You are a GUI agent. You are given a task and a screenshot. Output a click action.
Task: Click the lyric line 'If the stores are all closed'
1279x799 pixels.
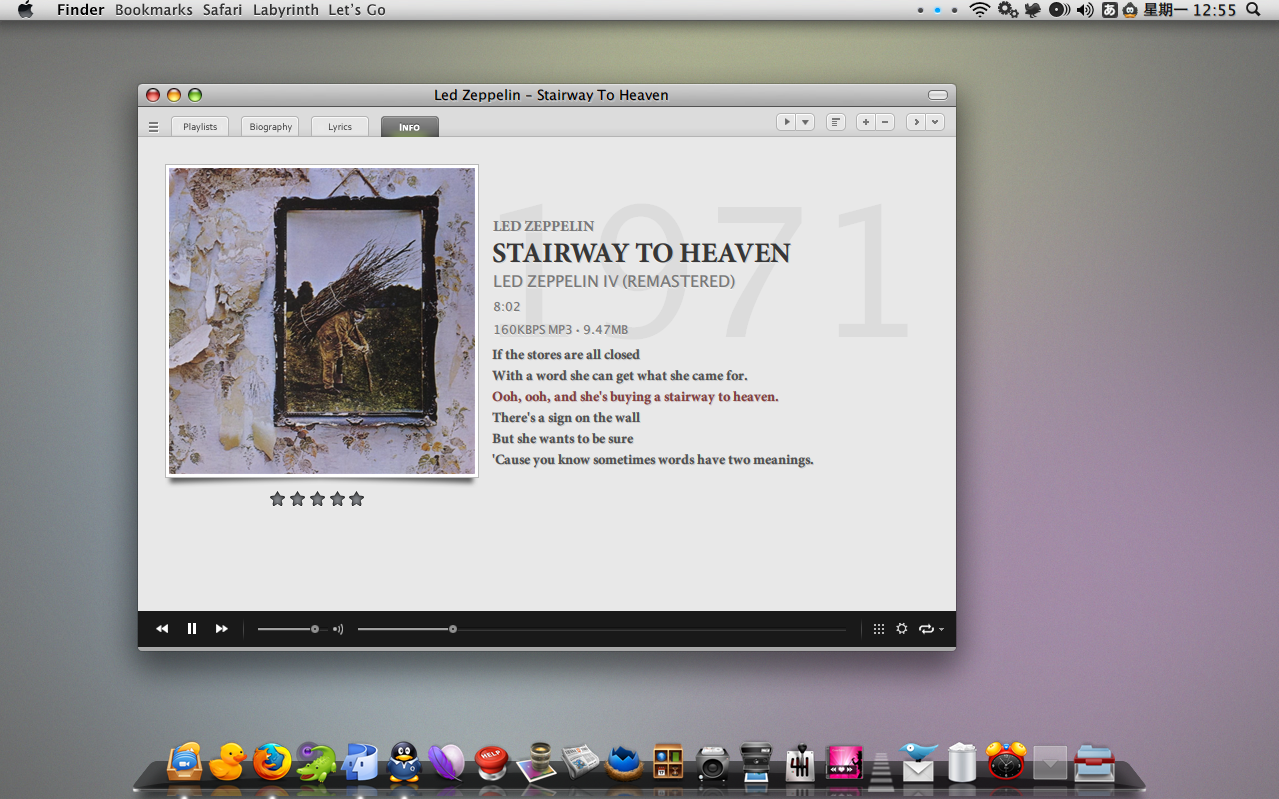(566, 355)
